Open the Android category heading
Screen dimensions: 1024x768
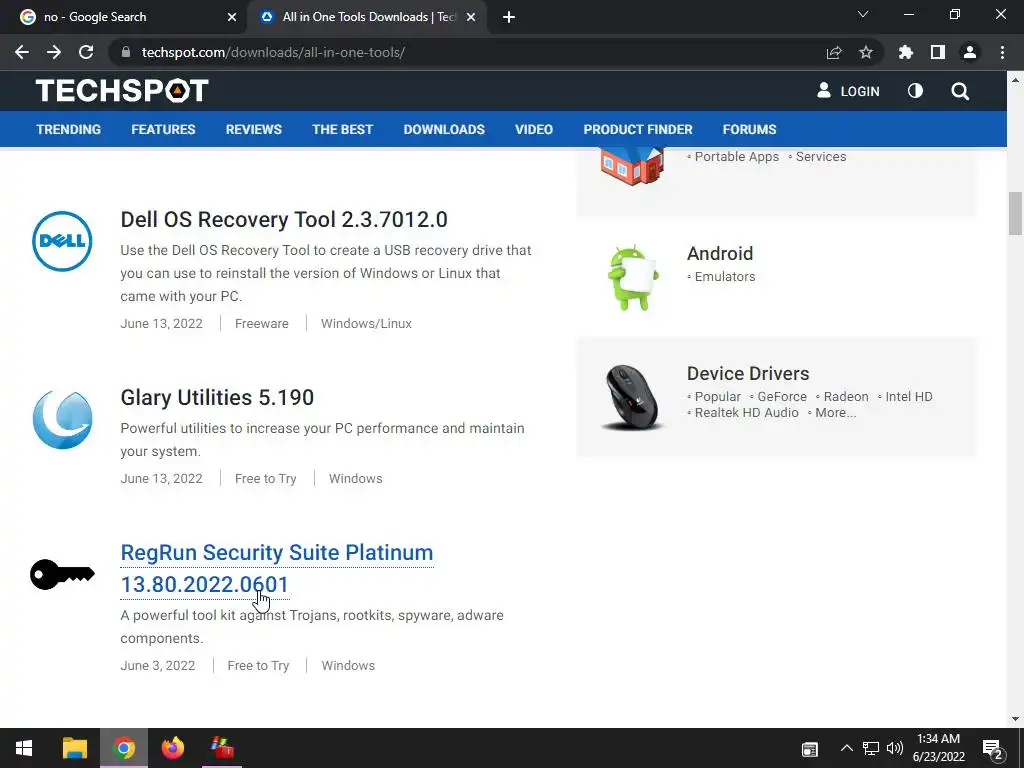720,253
